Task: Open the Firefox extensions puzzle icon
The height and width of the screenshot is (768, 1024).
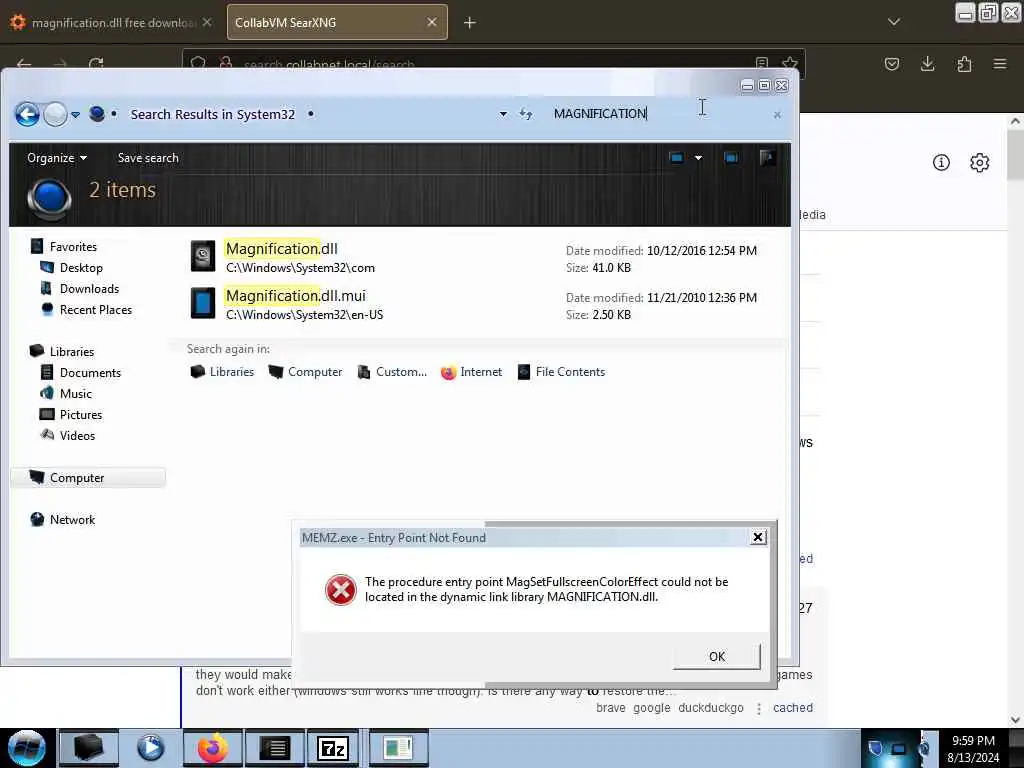Action: [x=964, y=64]
